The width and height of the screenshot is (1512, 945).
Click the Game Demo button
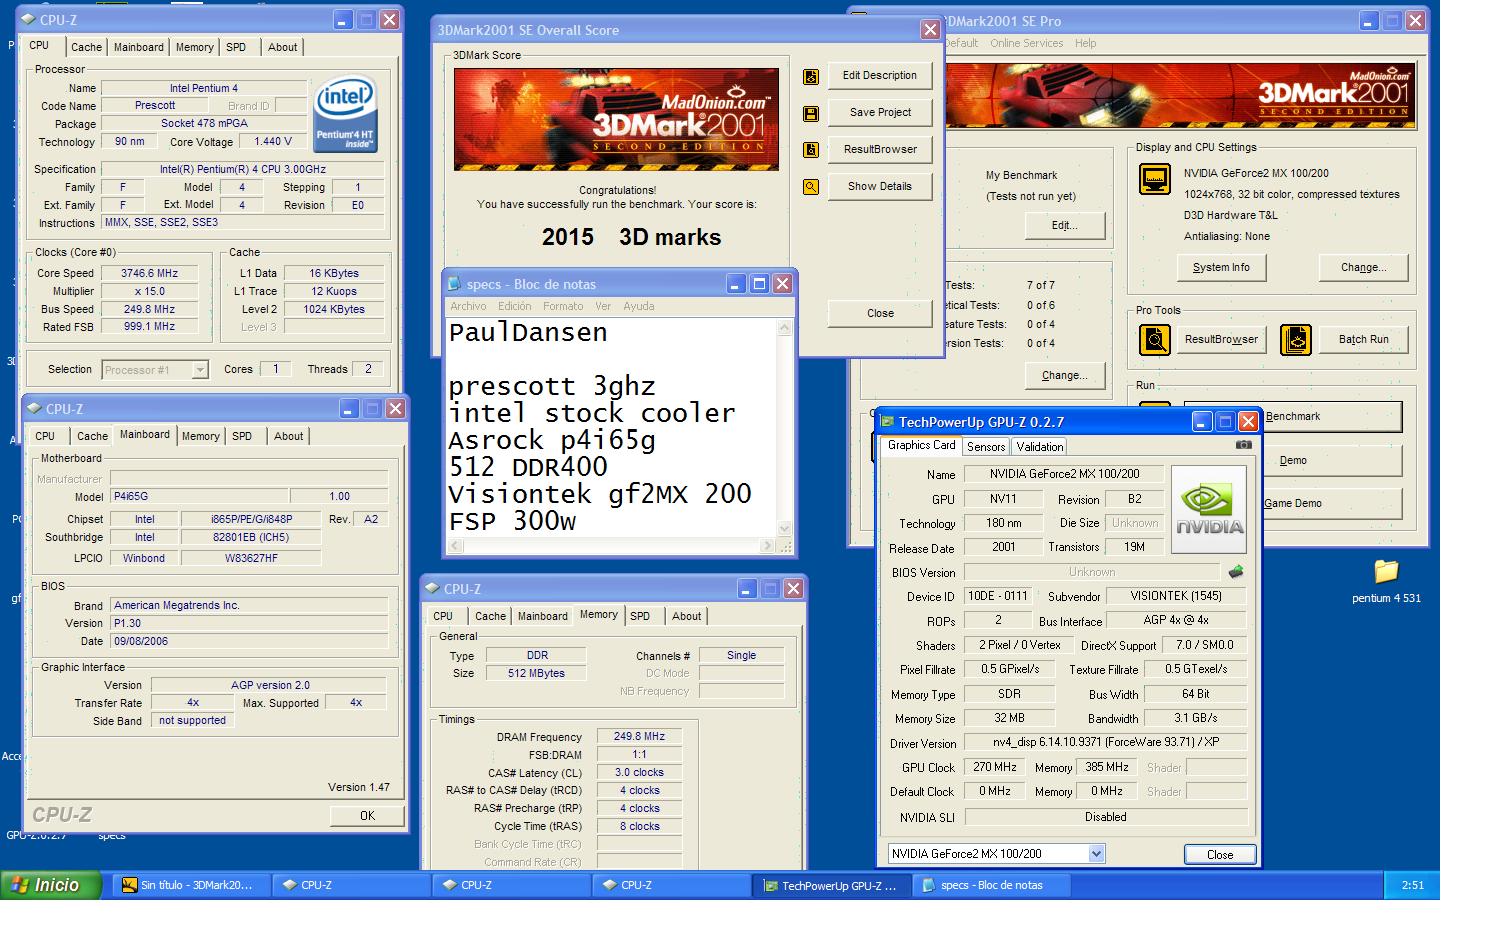[x=1294, y=504]
